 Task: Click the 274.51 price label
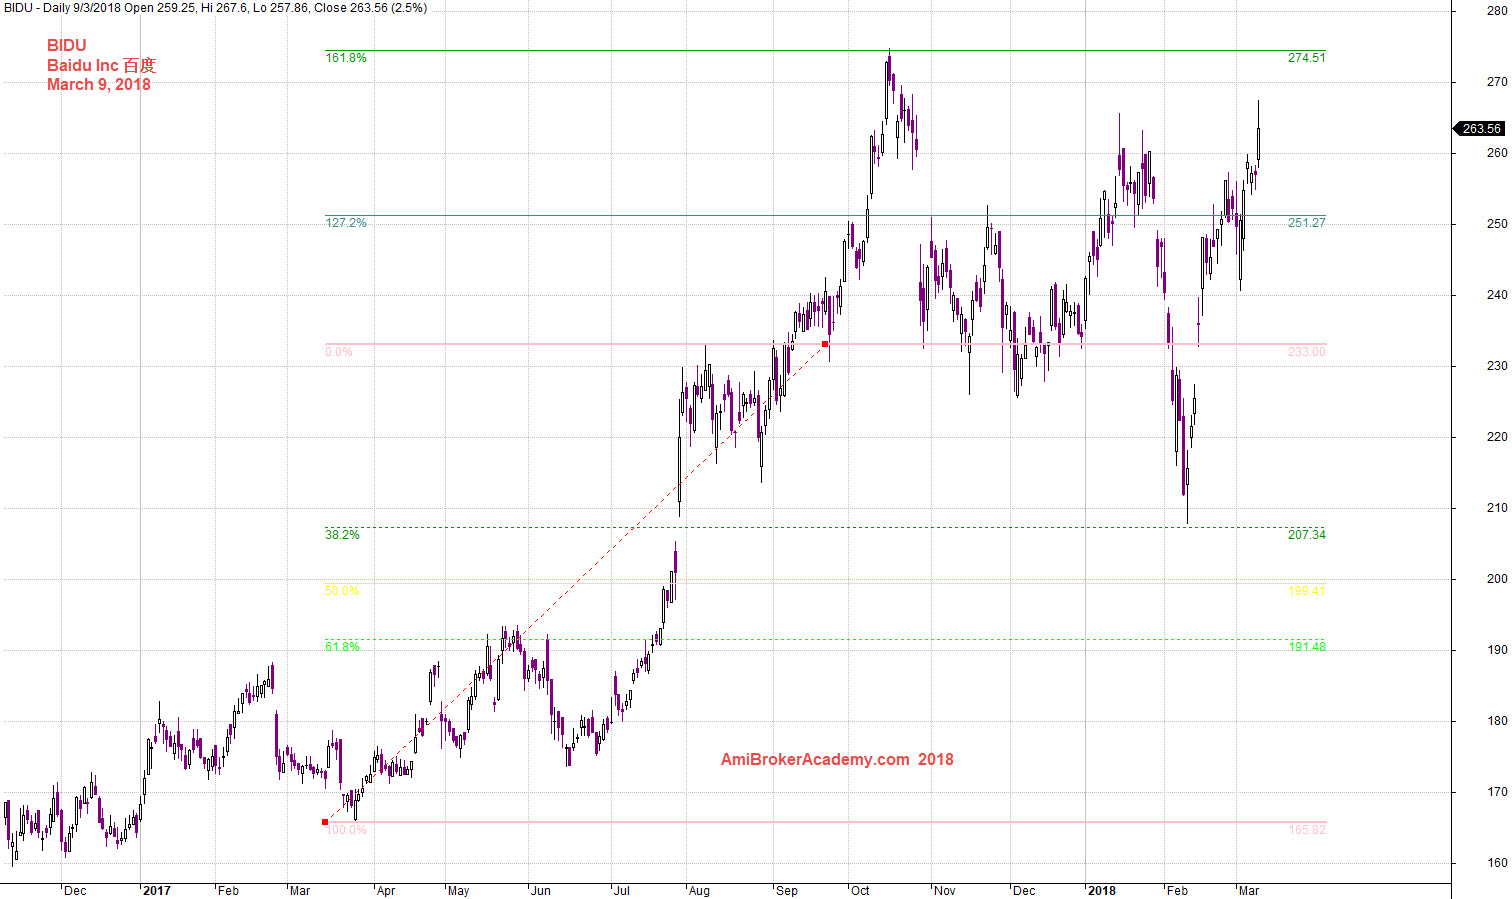[1306, 58]
